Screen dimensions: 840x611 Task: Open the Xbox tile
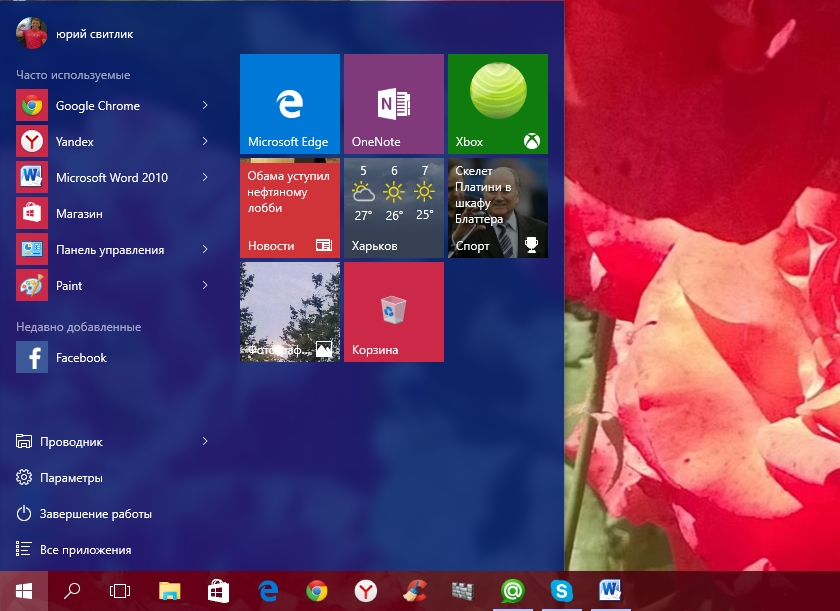tap(497, 103)
